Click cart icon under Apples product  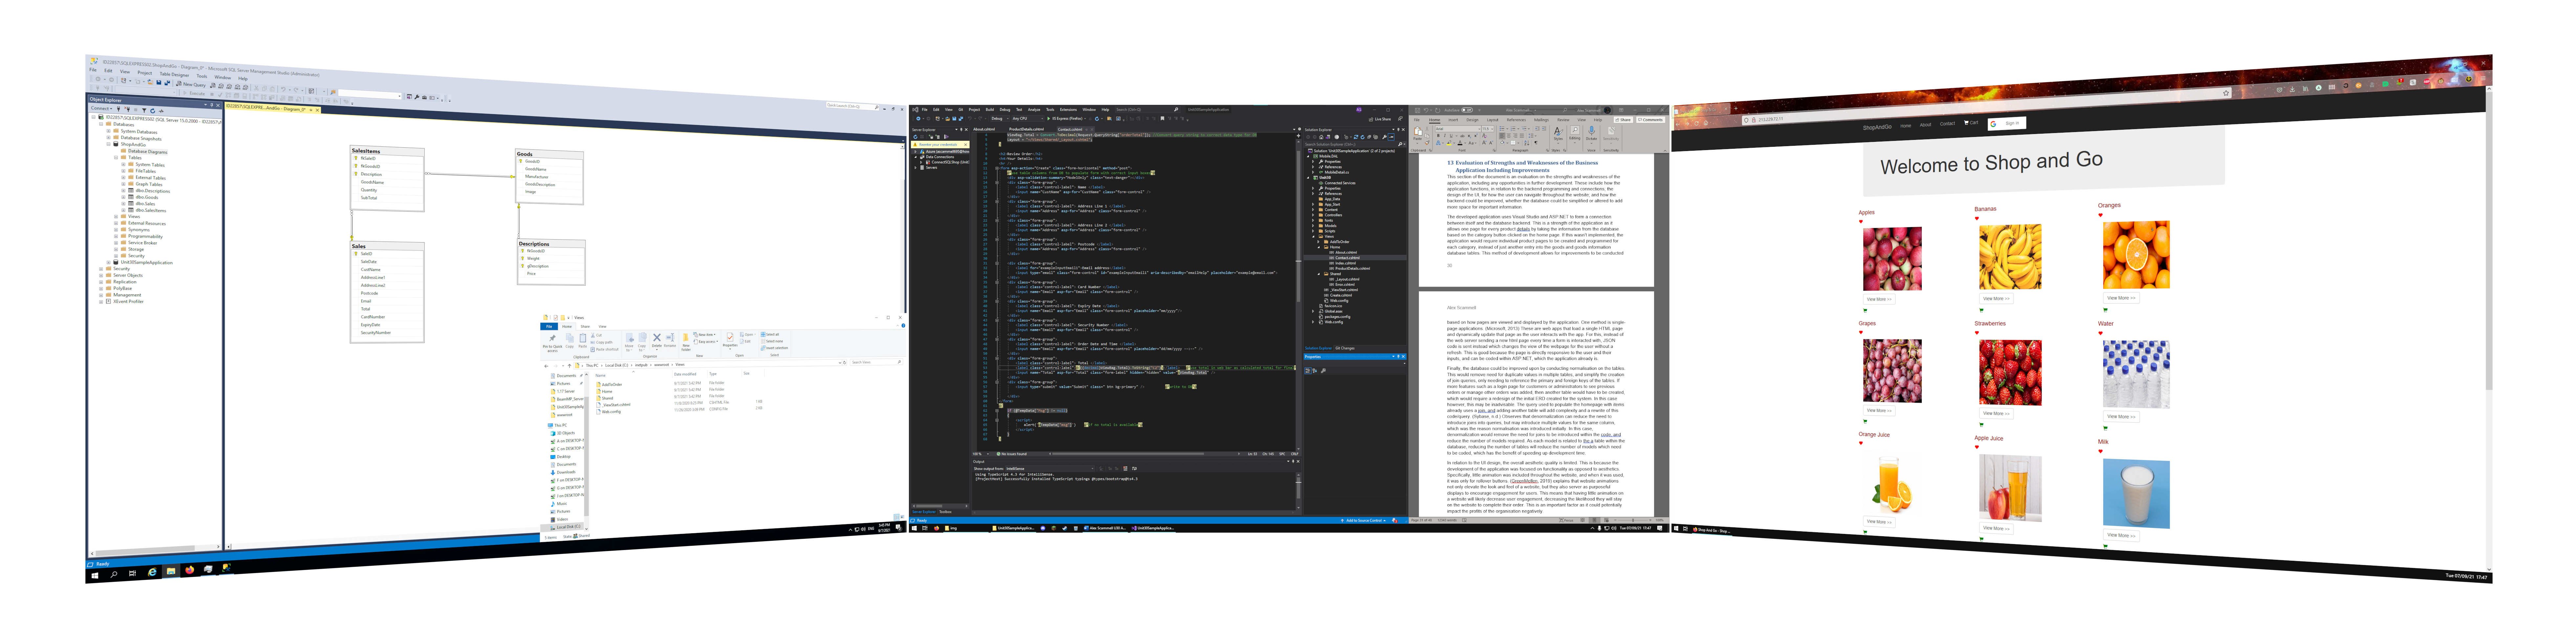click(x=1865, y=311)
